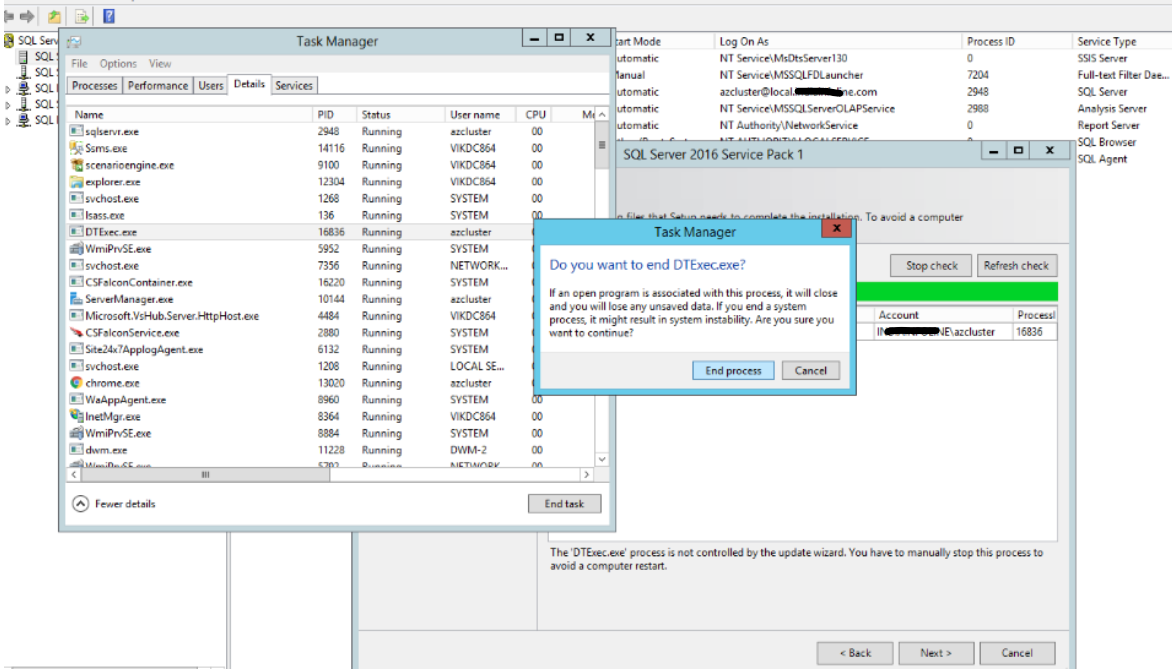This screenshot has height=672, width=1172.
Task: Open the View menu in Task Manager
Action: pos(160,64)
